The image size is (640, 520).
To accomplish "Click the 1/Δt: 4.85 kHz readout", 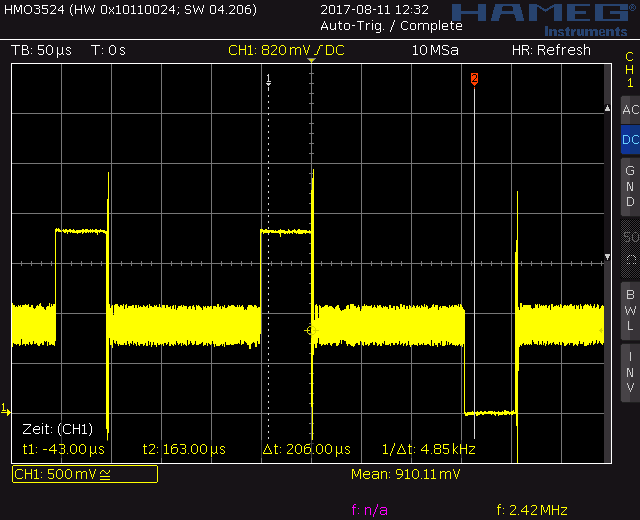I will tap(429, 449).
